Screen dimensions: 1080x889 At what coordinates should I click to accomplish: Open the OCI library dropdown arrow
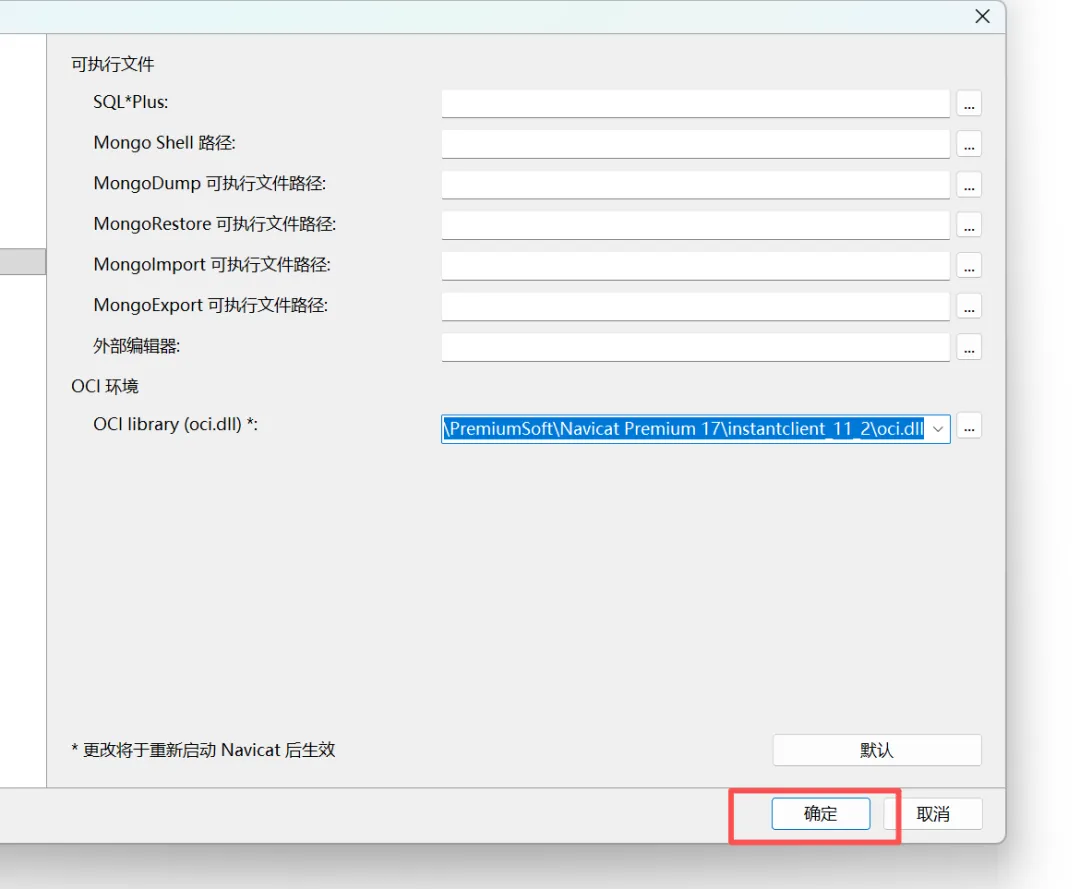click(937, 429)
